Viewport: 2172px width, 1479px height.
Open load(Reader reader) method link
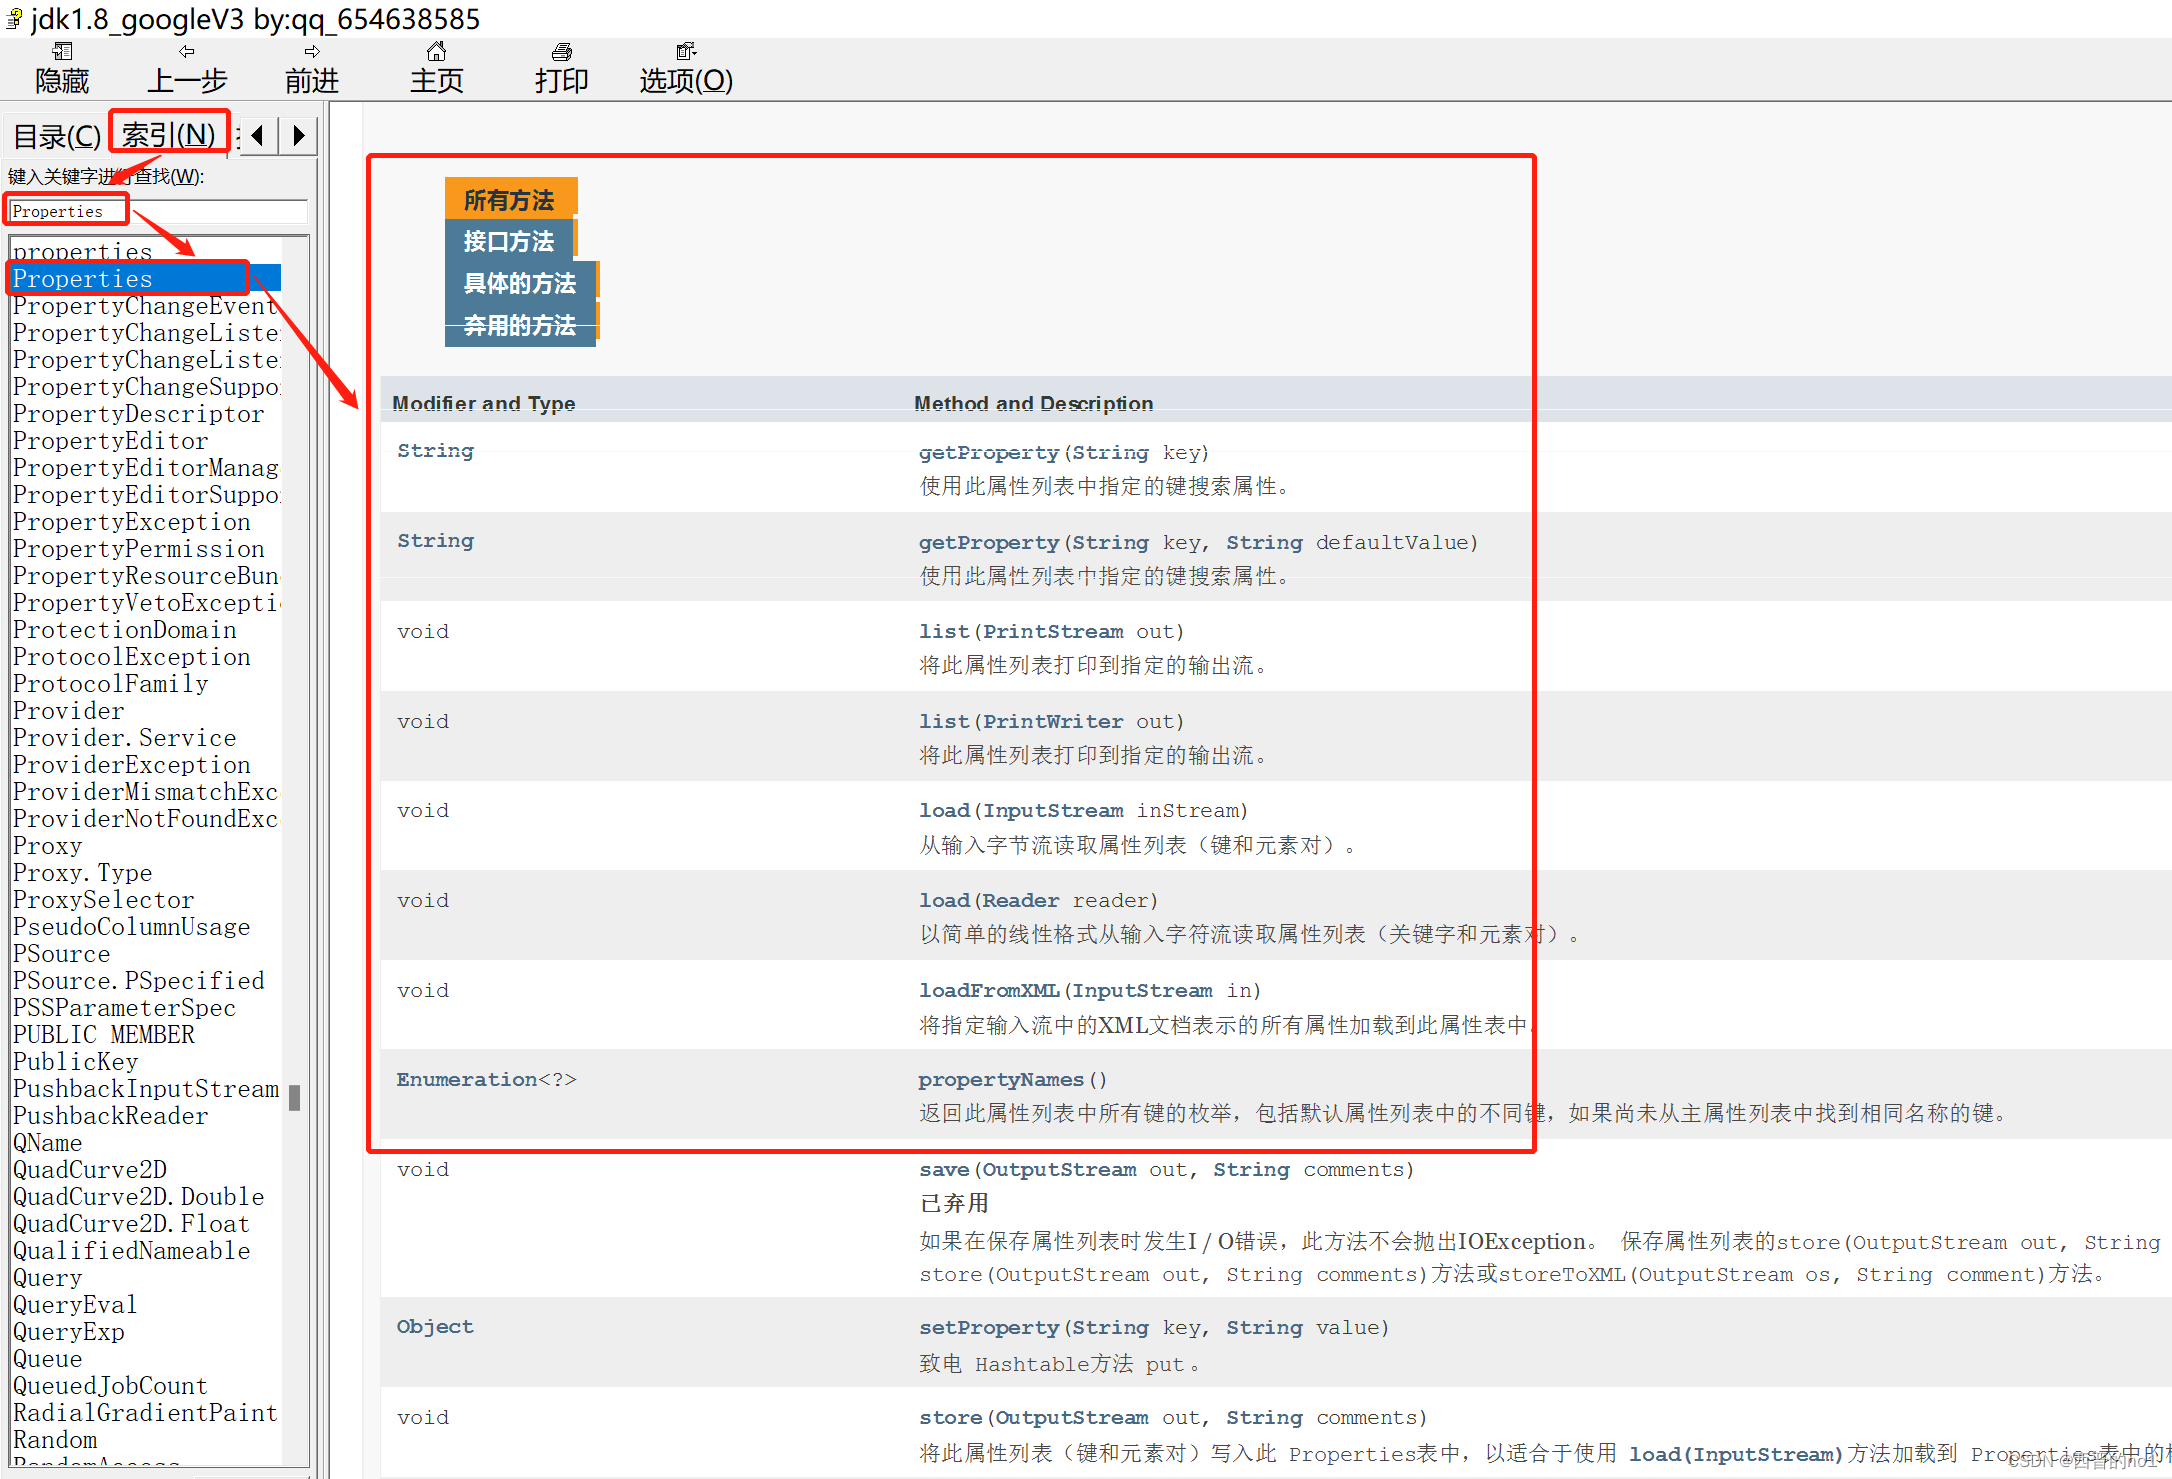coord(944,901)
